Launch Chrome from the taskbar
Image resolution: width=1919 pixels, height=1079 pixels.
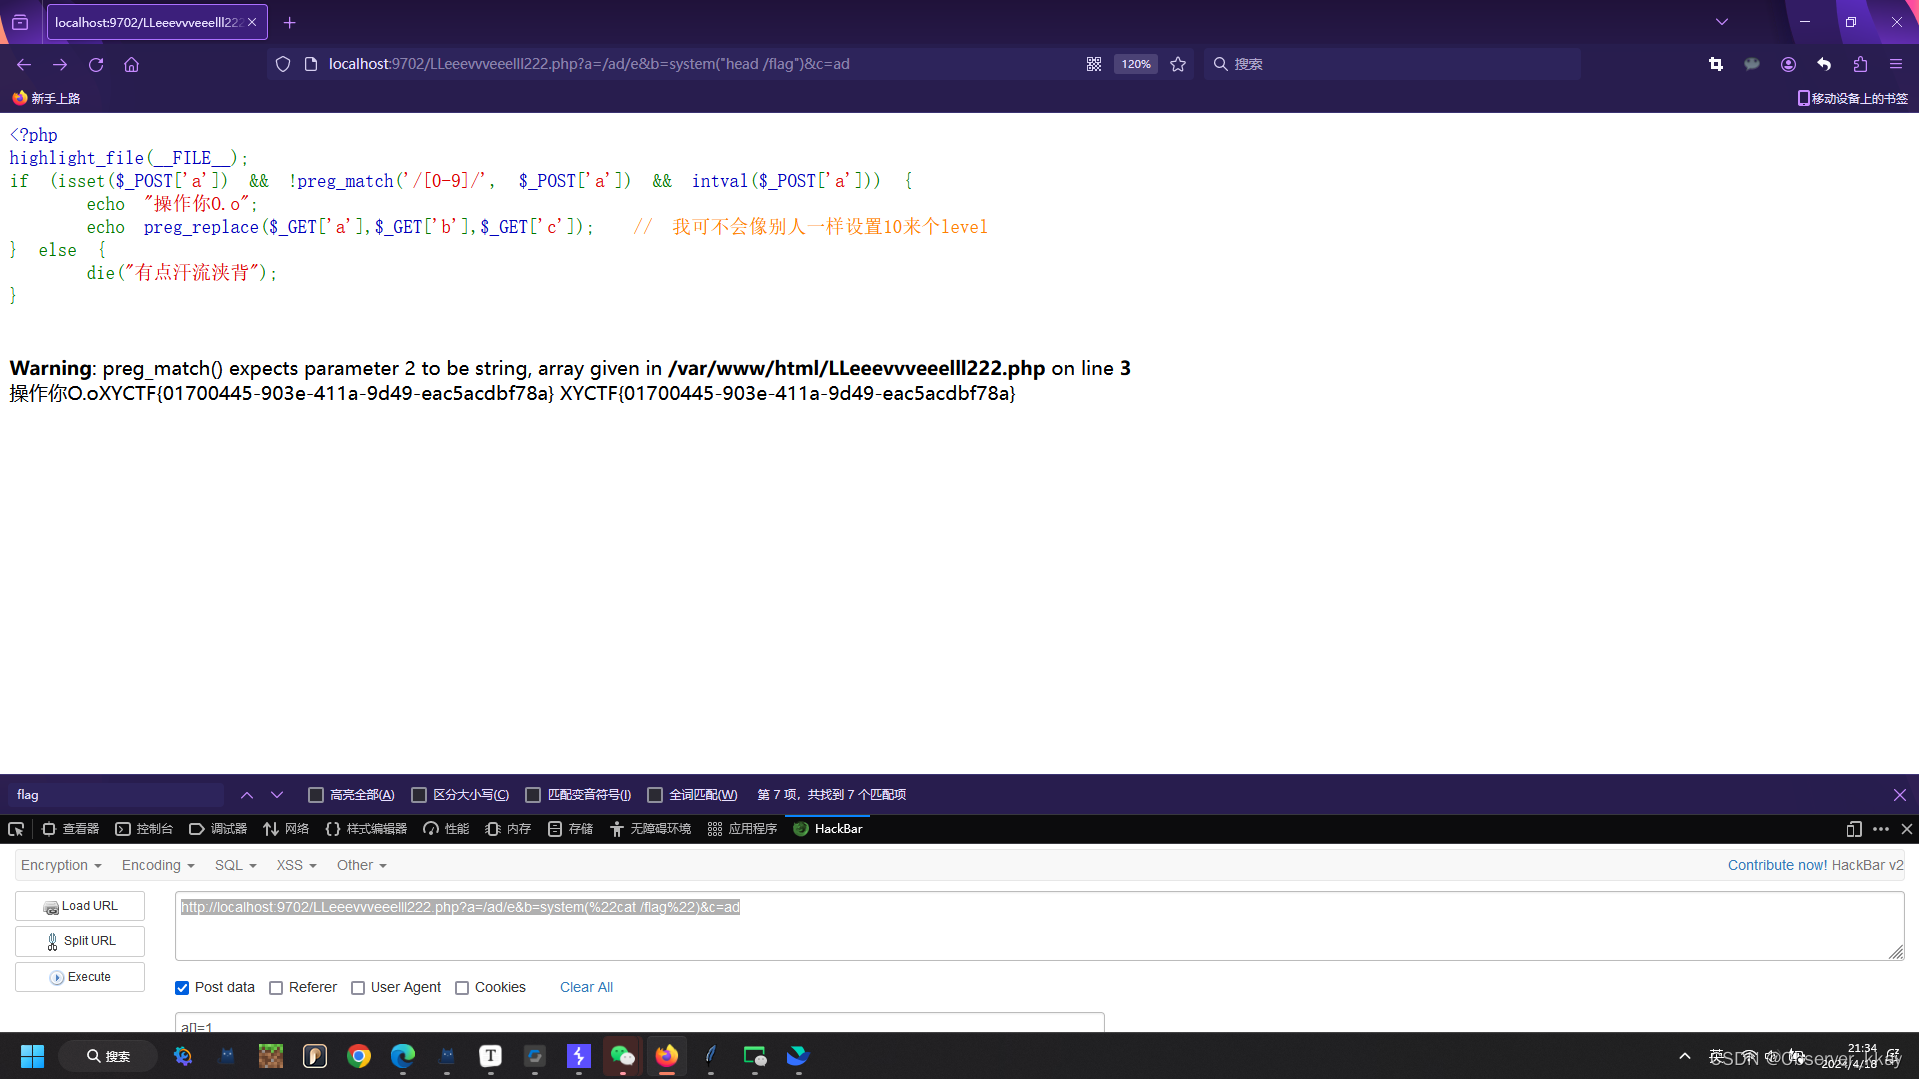tap(359, 1056)
